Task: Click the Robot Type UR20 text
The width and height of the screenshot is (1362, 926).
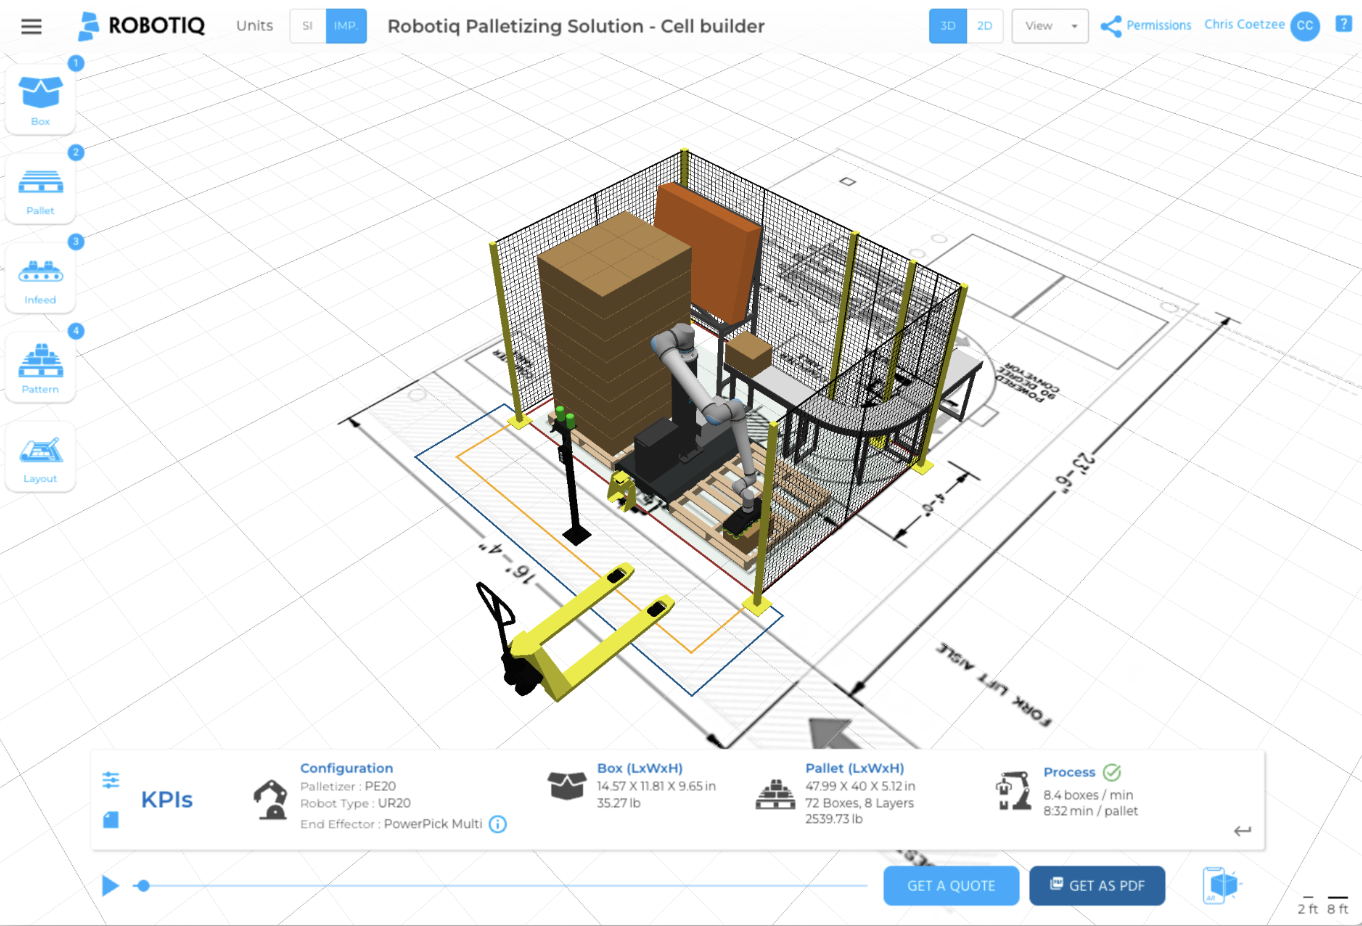Action: (x=355, y=803)
